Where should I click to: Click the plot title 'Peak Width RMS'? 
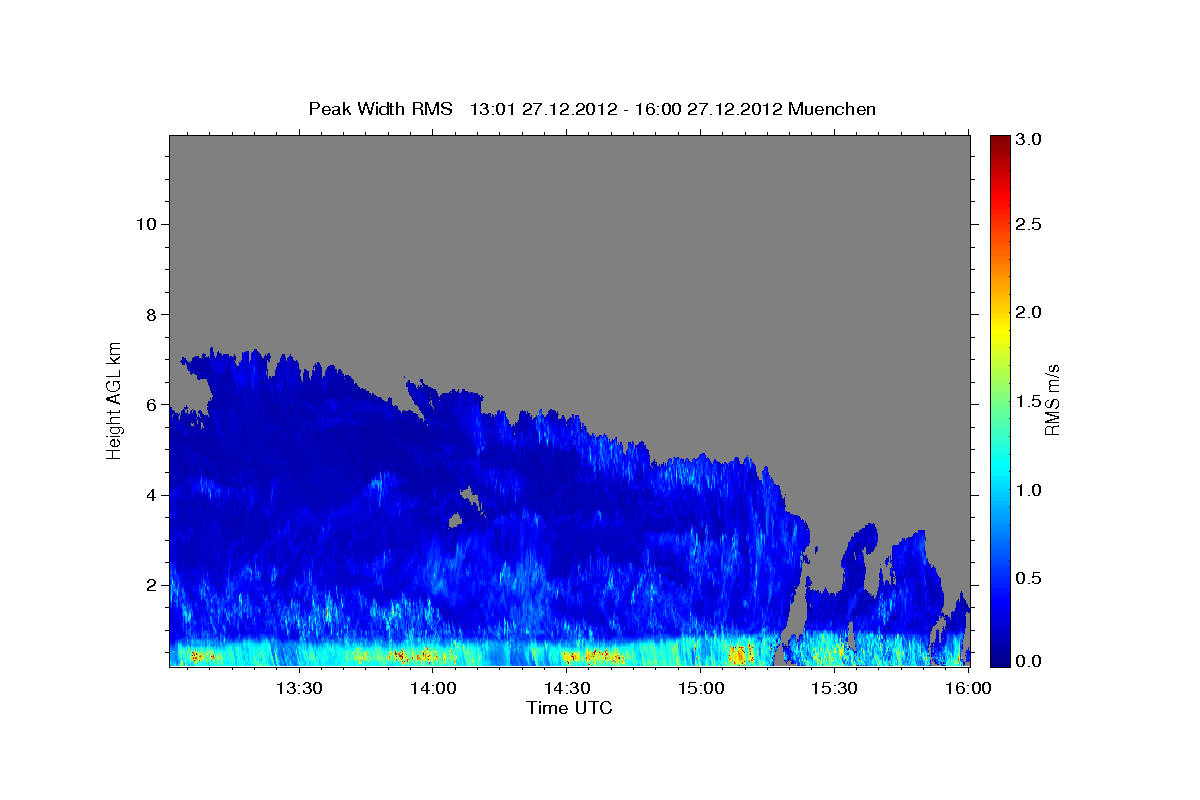click(380, 109)
